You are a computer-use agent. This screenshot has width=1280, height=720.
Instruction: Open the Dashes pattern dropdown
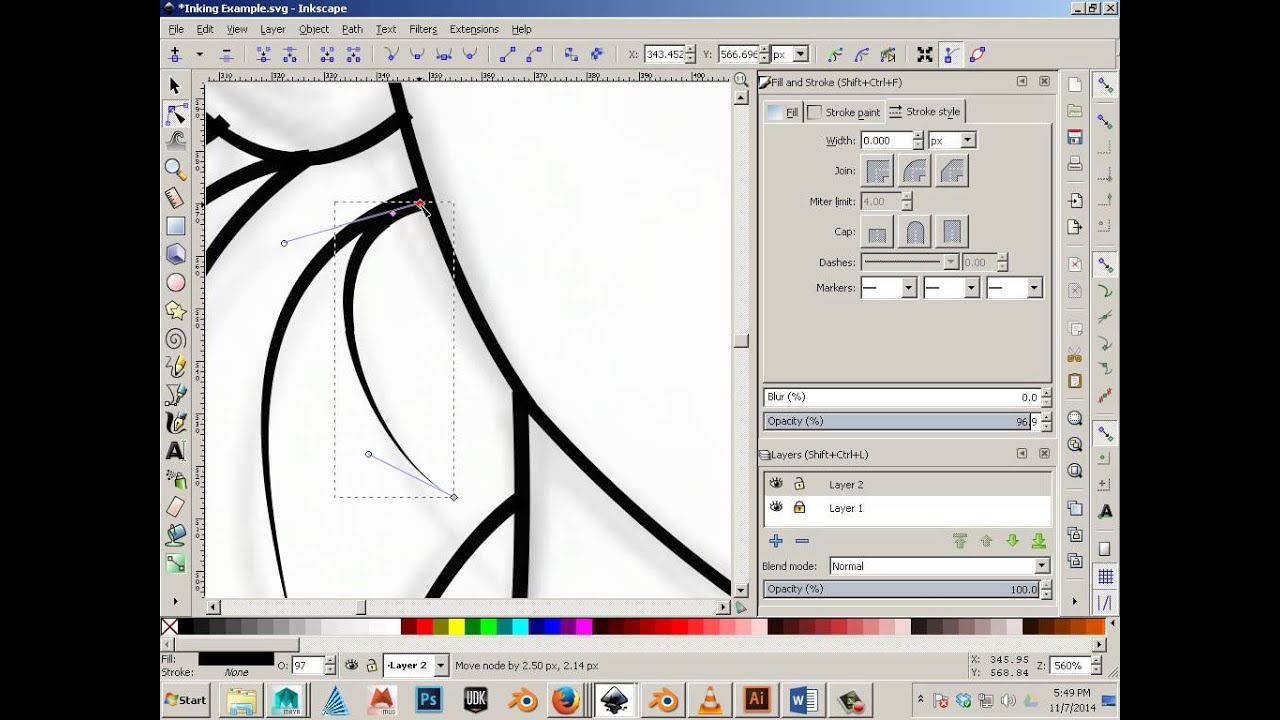click(x=950, y=261)
